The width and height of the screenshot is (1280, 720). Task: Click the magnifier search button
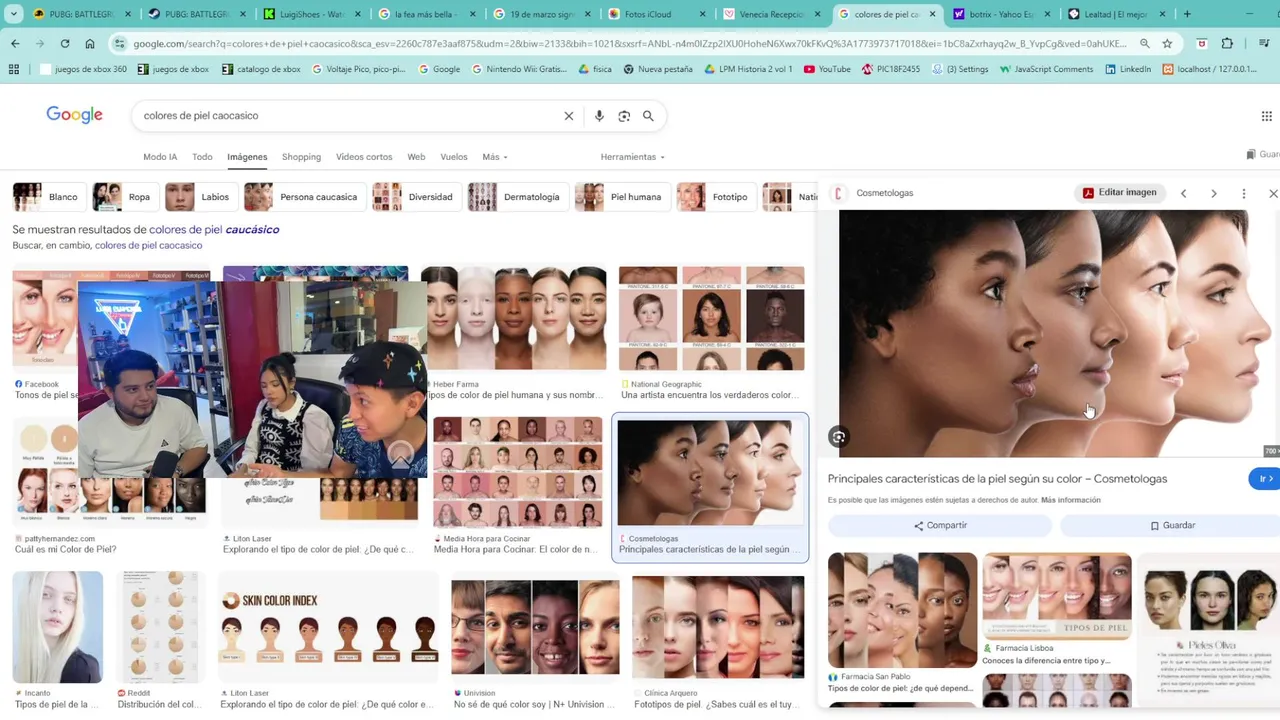(648, 116)
